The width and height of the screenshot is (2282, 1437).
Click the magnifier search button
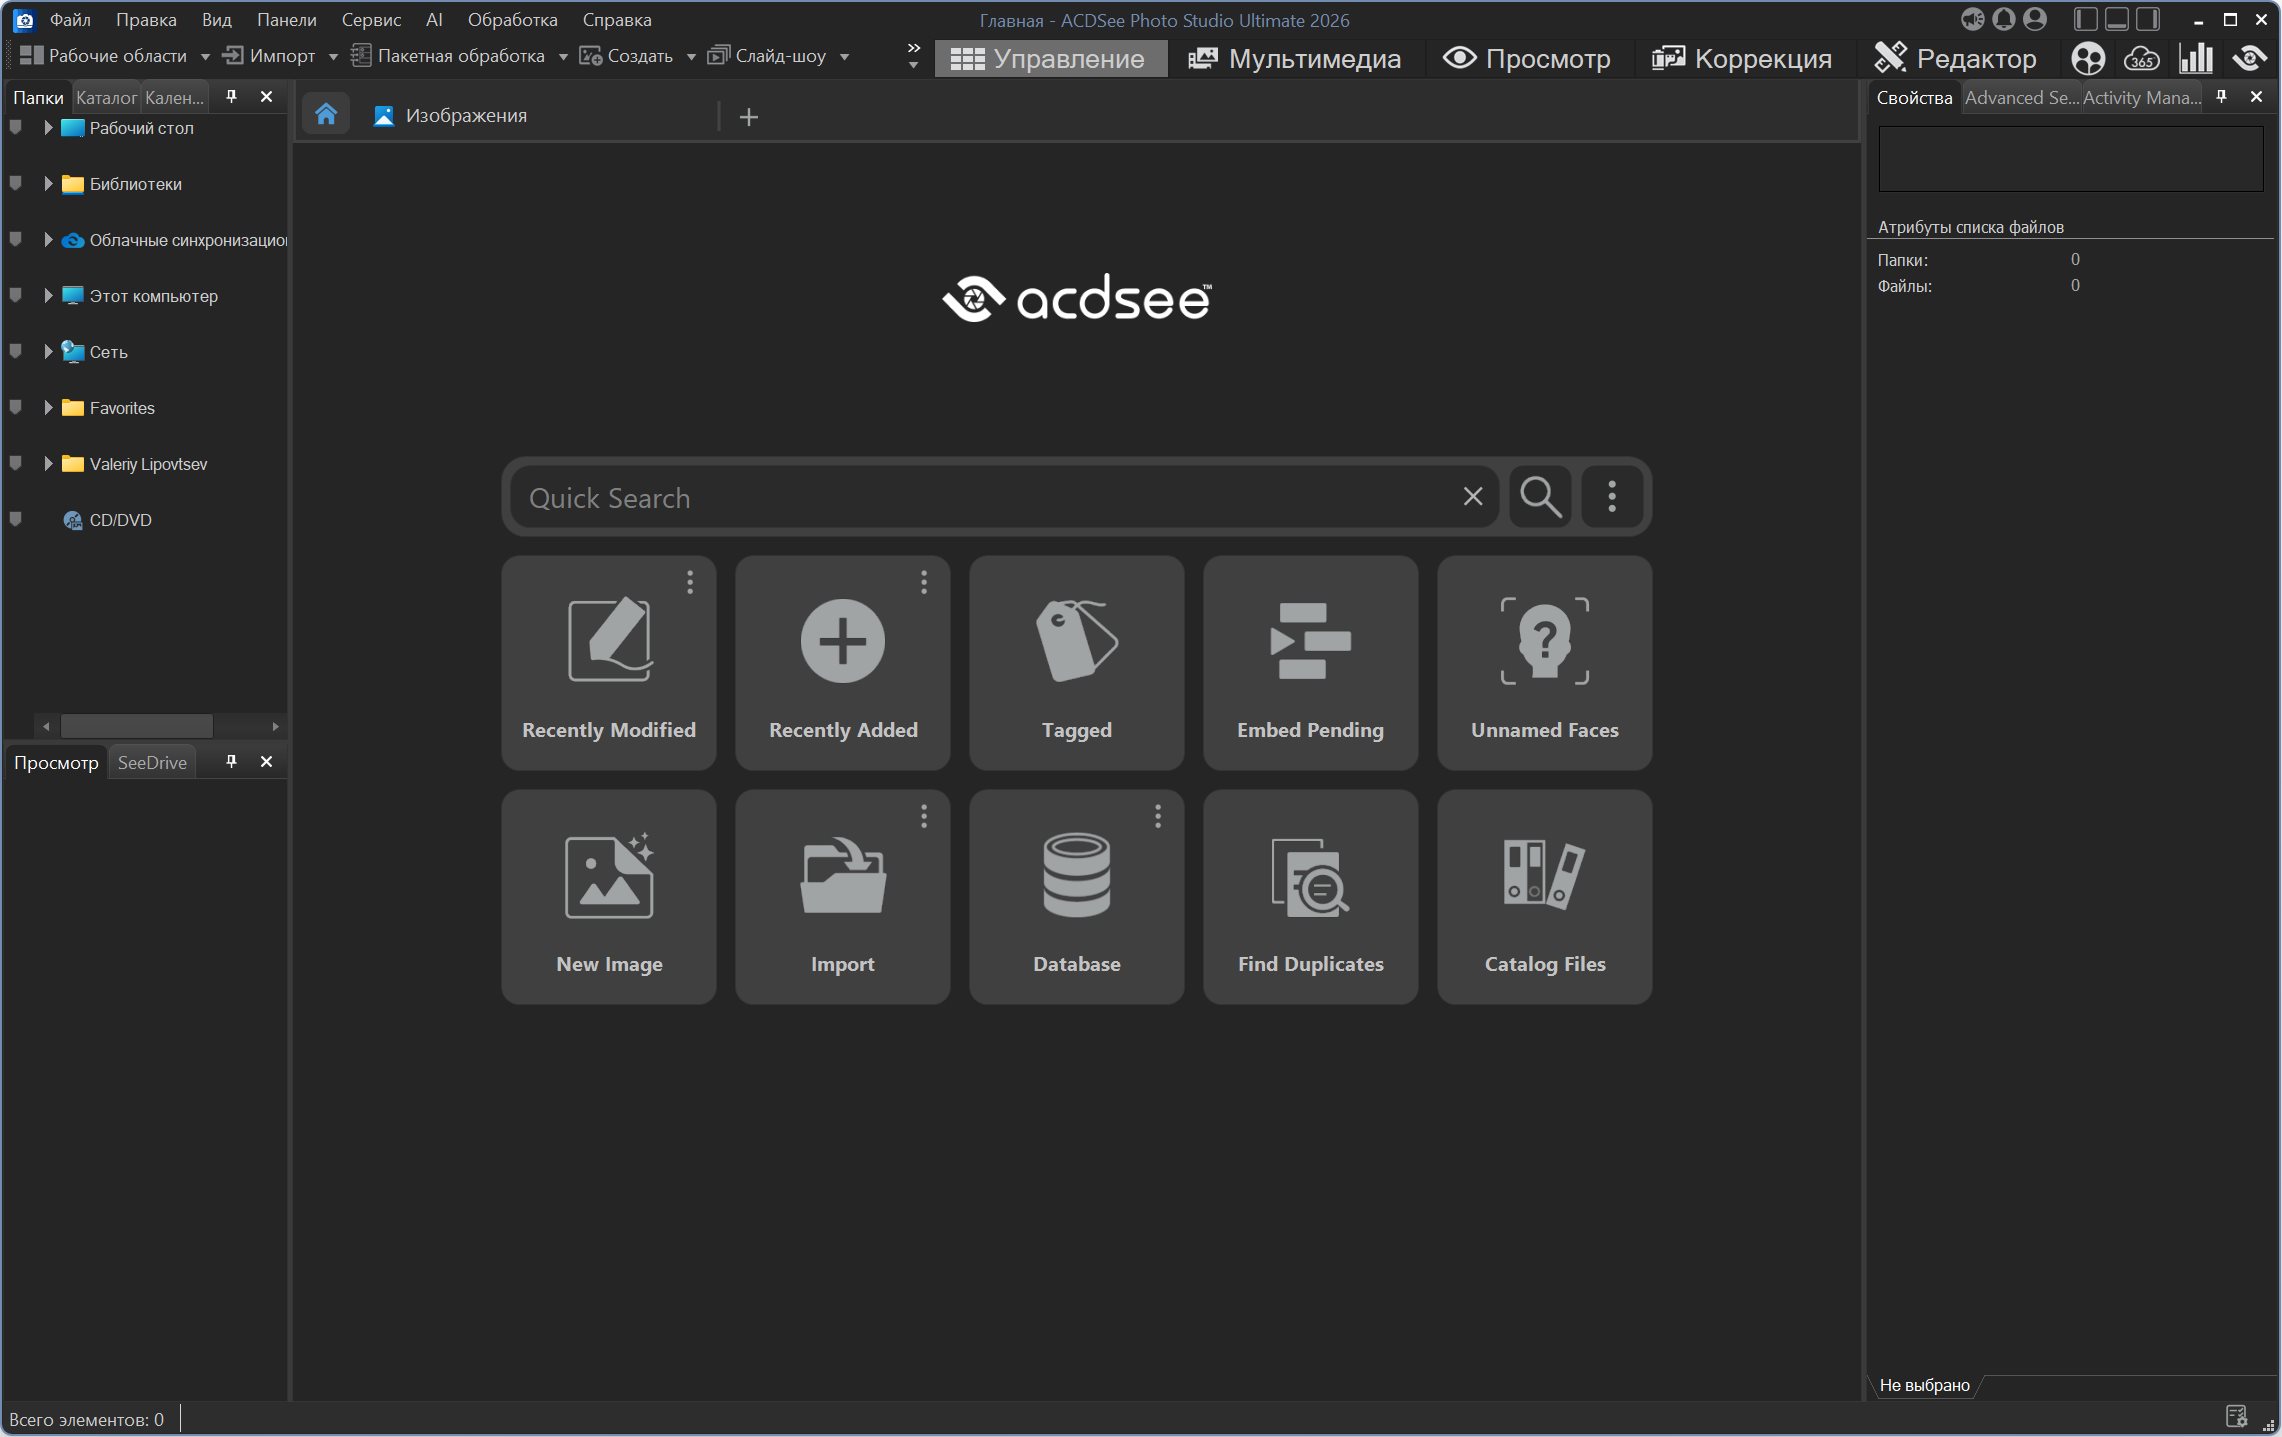(1540, 496)
